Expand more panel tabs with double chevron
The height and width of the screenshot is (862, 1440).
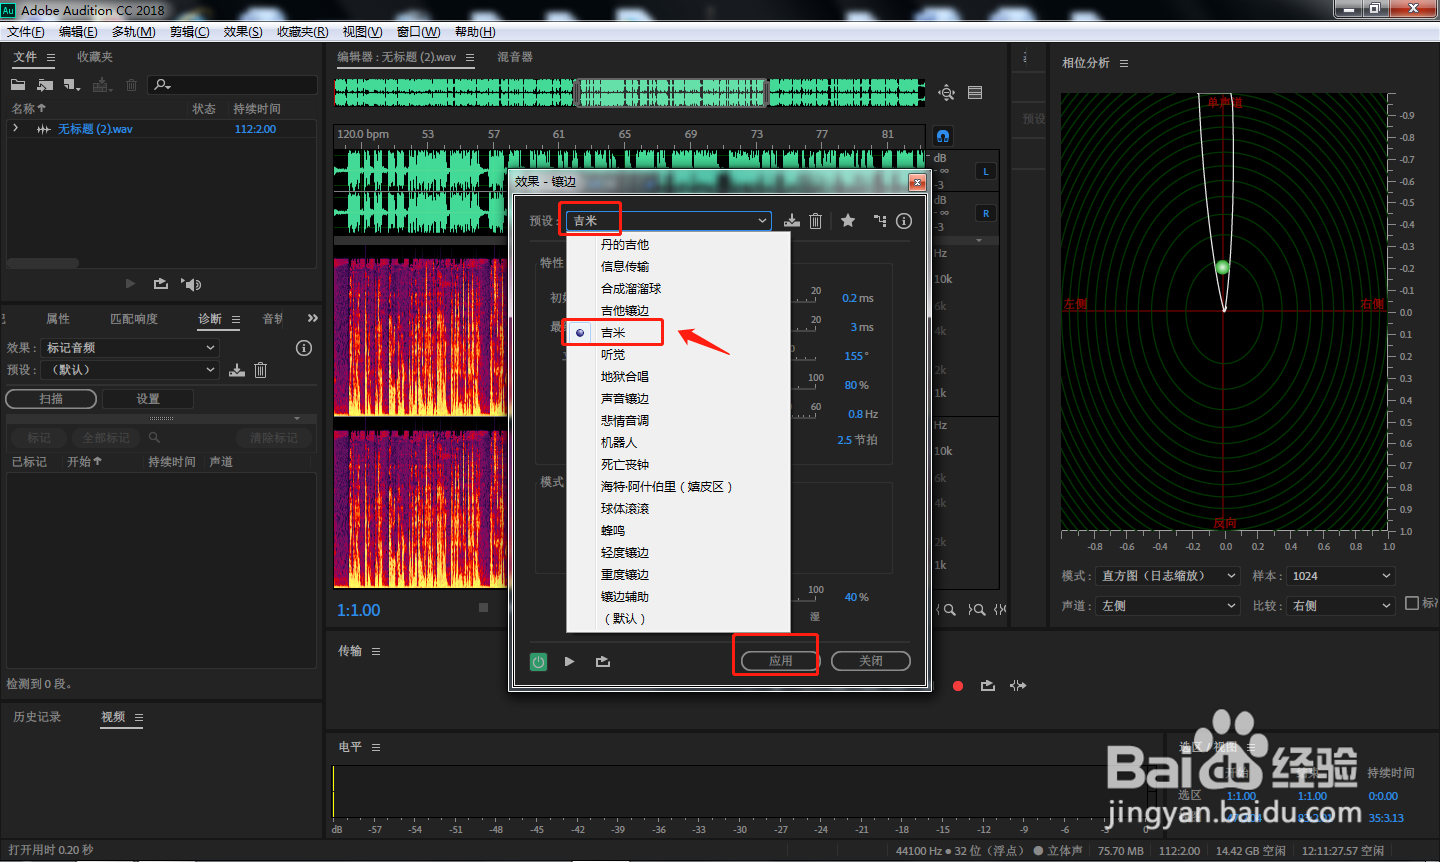[x=313, y=318]
